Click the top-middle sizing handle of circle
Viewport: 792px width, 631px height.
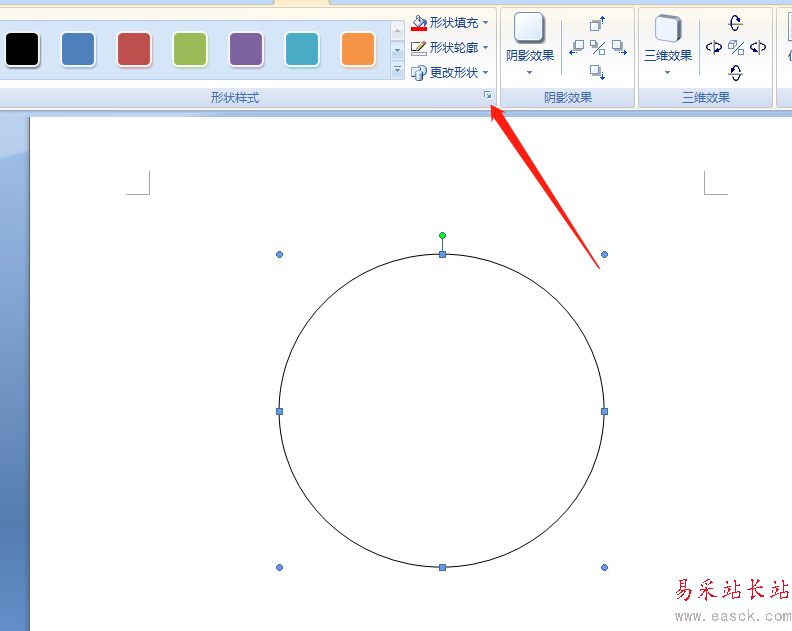click(442, 255)
